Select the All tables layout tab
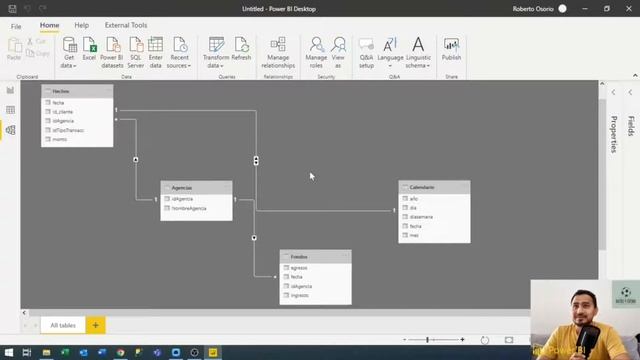This screenshot has height=360, width=640. pos(63,325)
